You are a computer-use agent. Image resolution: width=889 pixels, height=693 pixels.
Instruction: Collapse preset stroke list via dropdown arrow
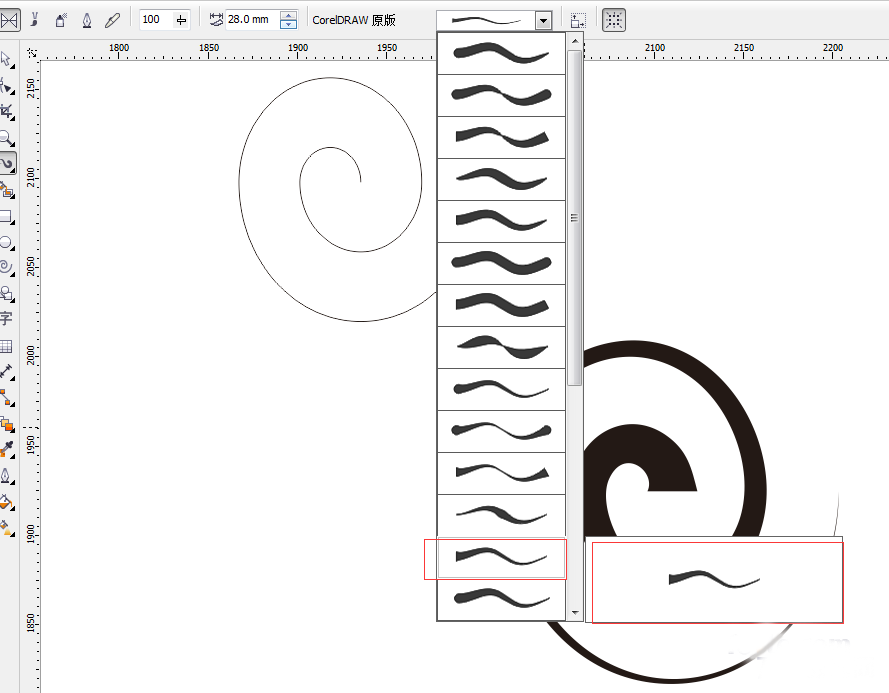[543, 21]
